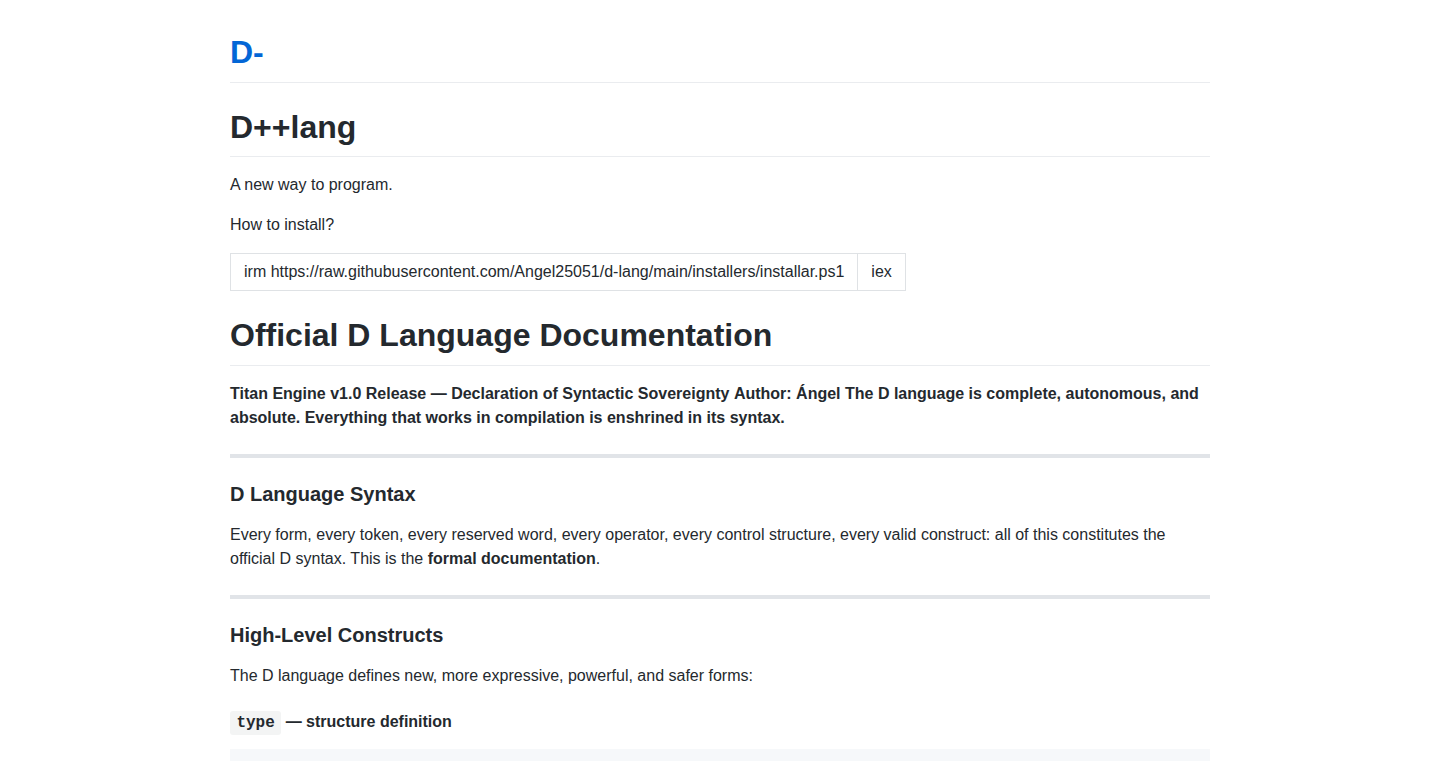Open the D- title link
Viewport: 1440px width, 761px height.
click(x=247, y=52)
